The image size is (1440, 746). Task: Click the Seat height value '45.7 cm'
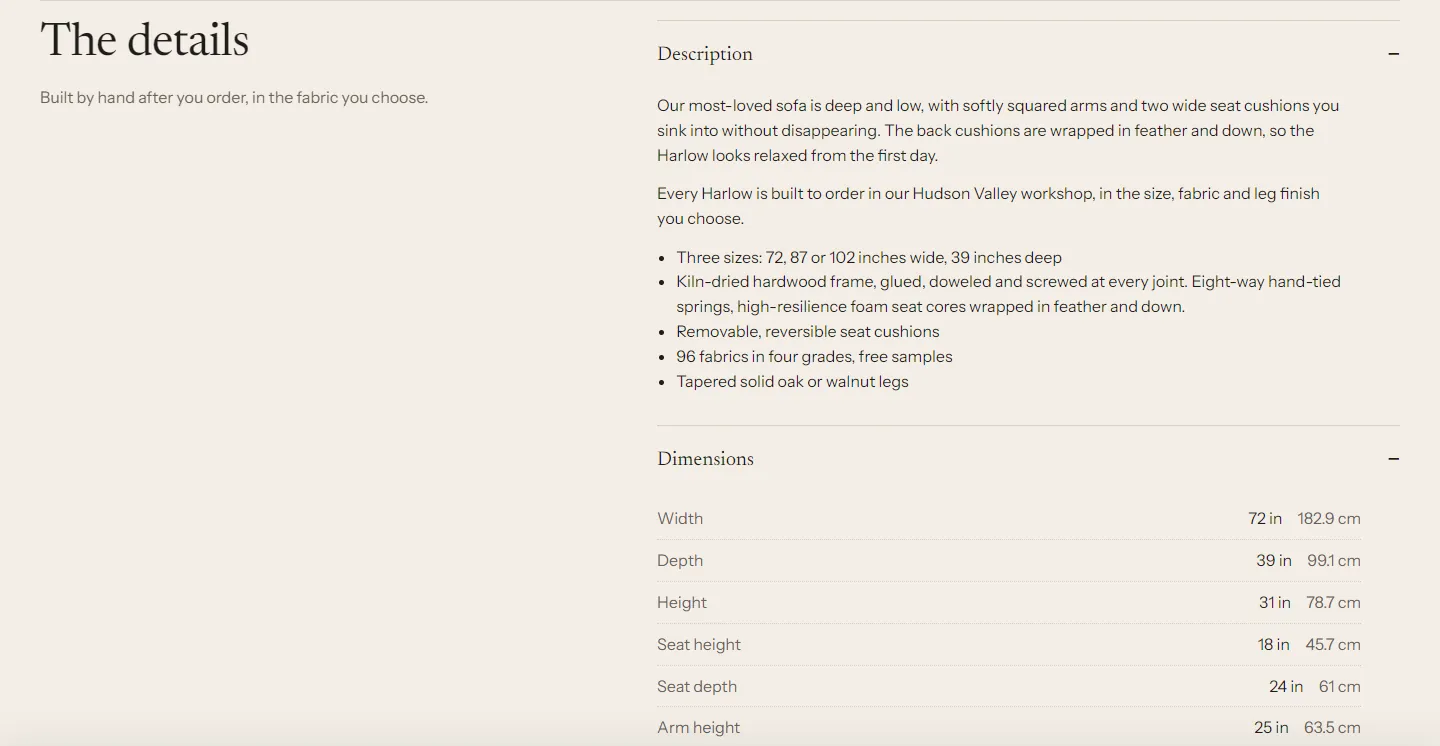pos(1333,644)
